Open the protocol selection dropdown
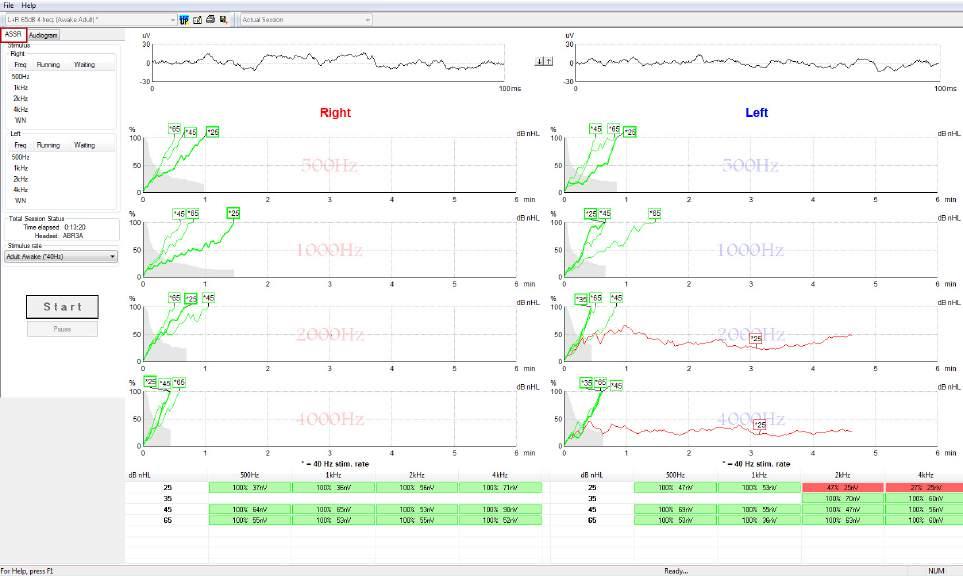This screenshot has height=576, width=963. 90,20
